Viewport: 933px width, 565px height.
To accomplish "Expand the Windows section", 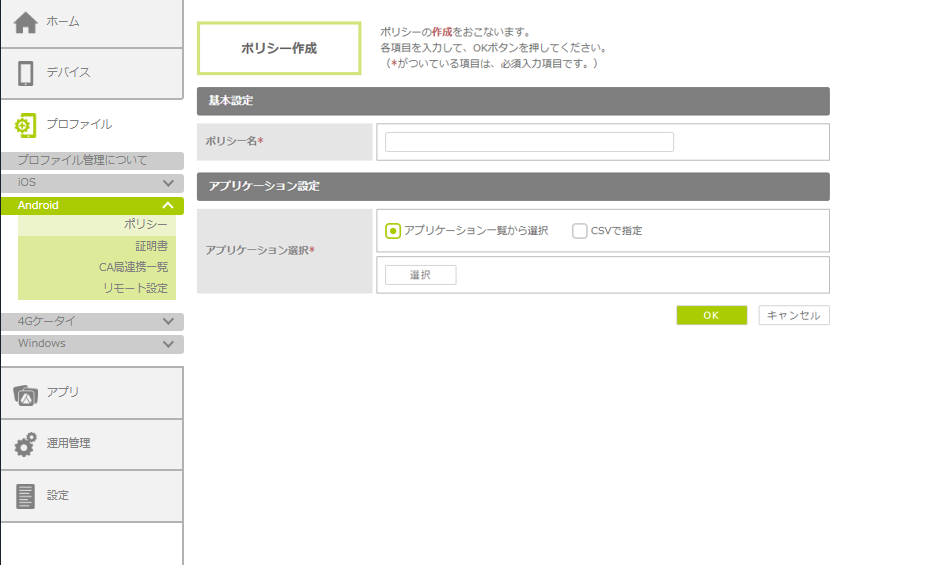I will pos(168,344).
